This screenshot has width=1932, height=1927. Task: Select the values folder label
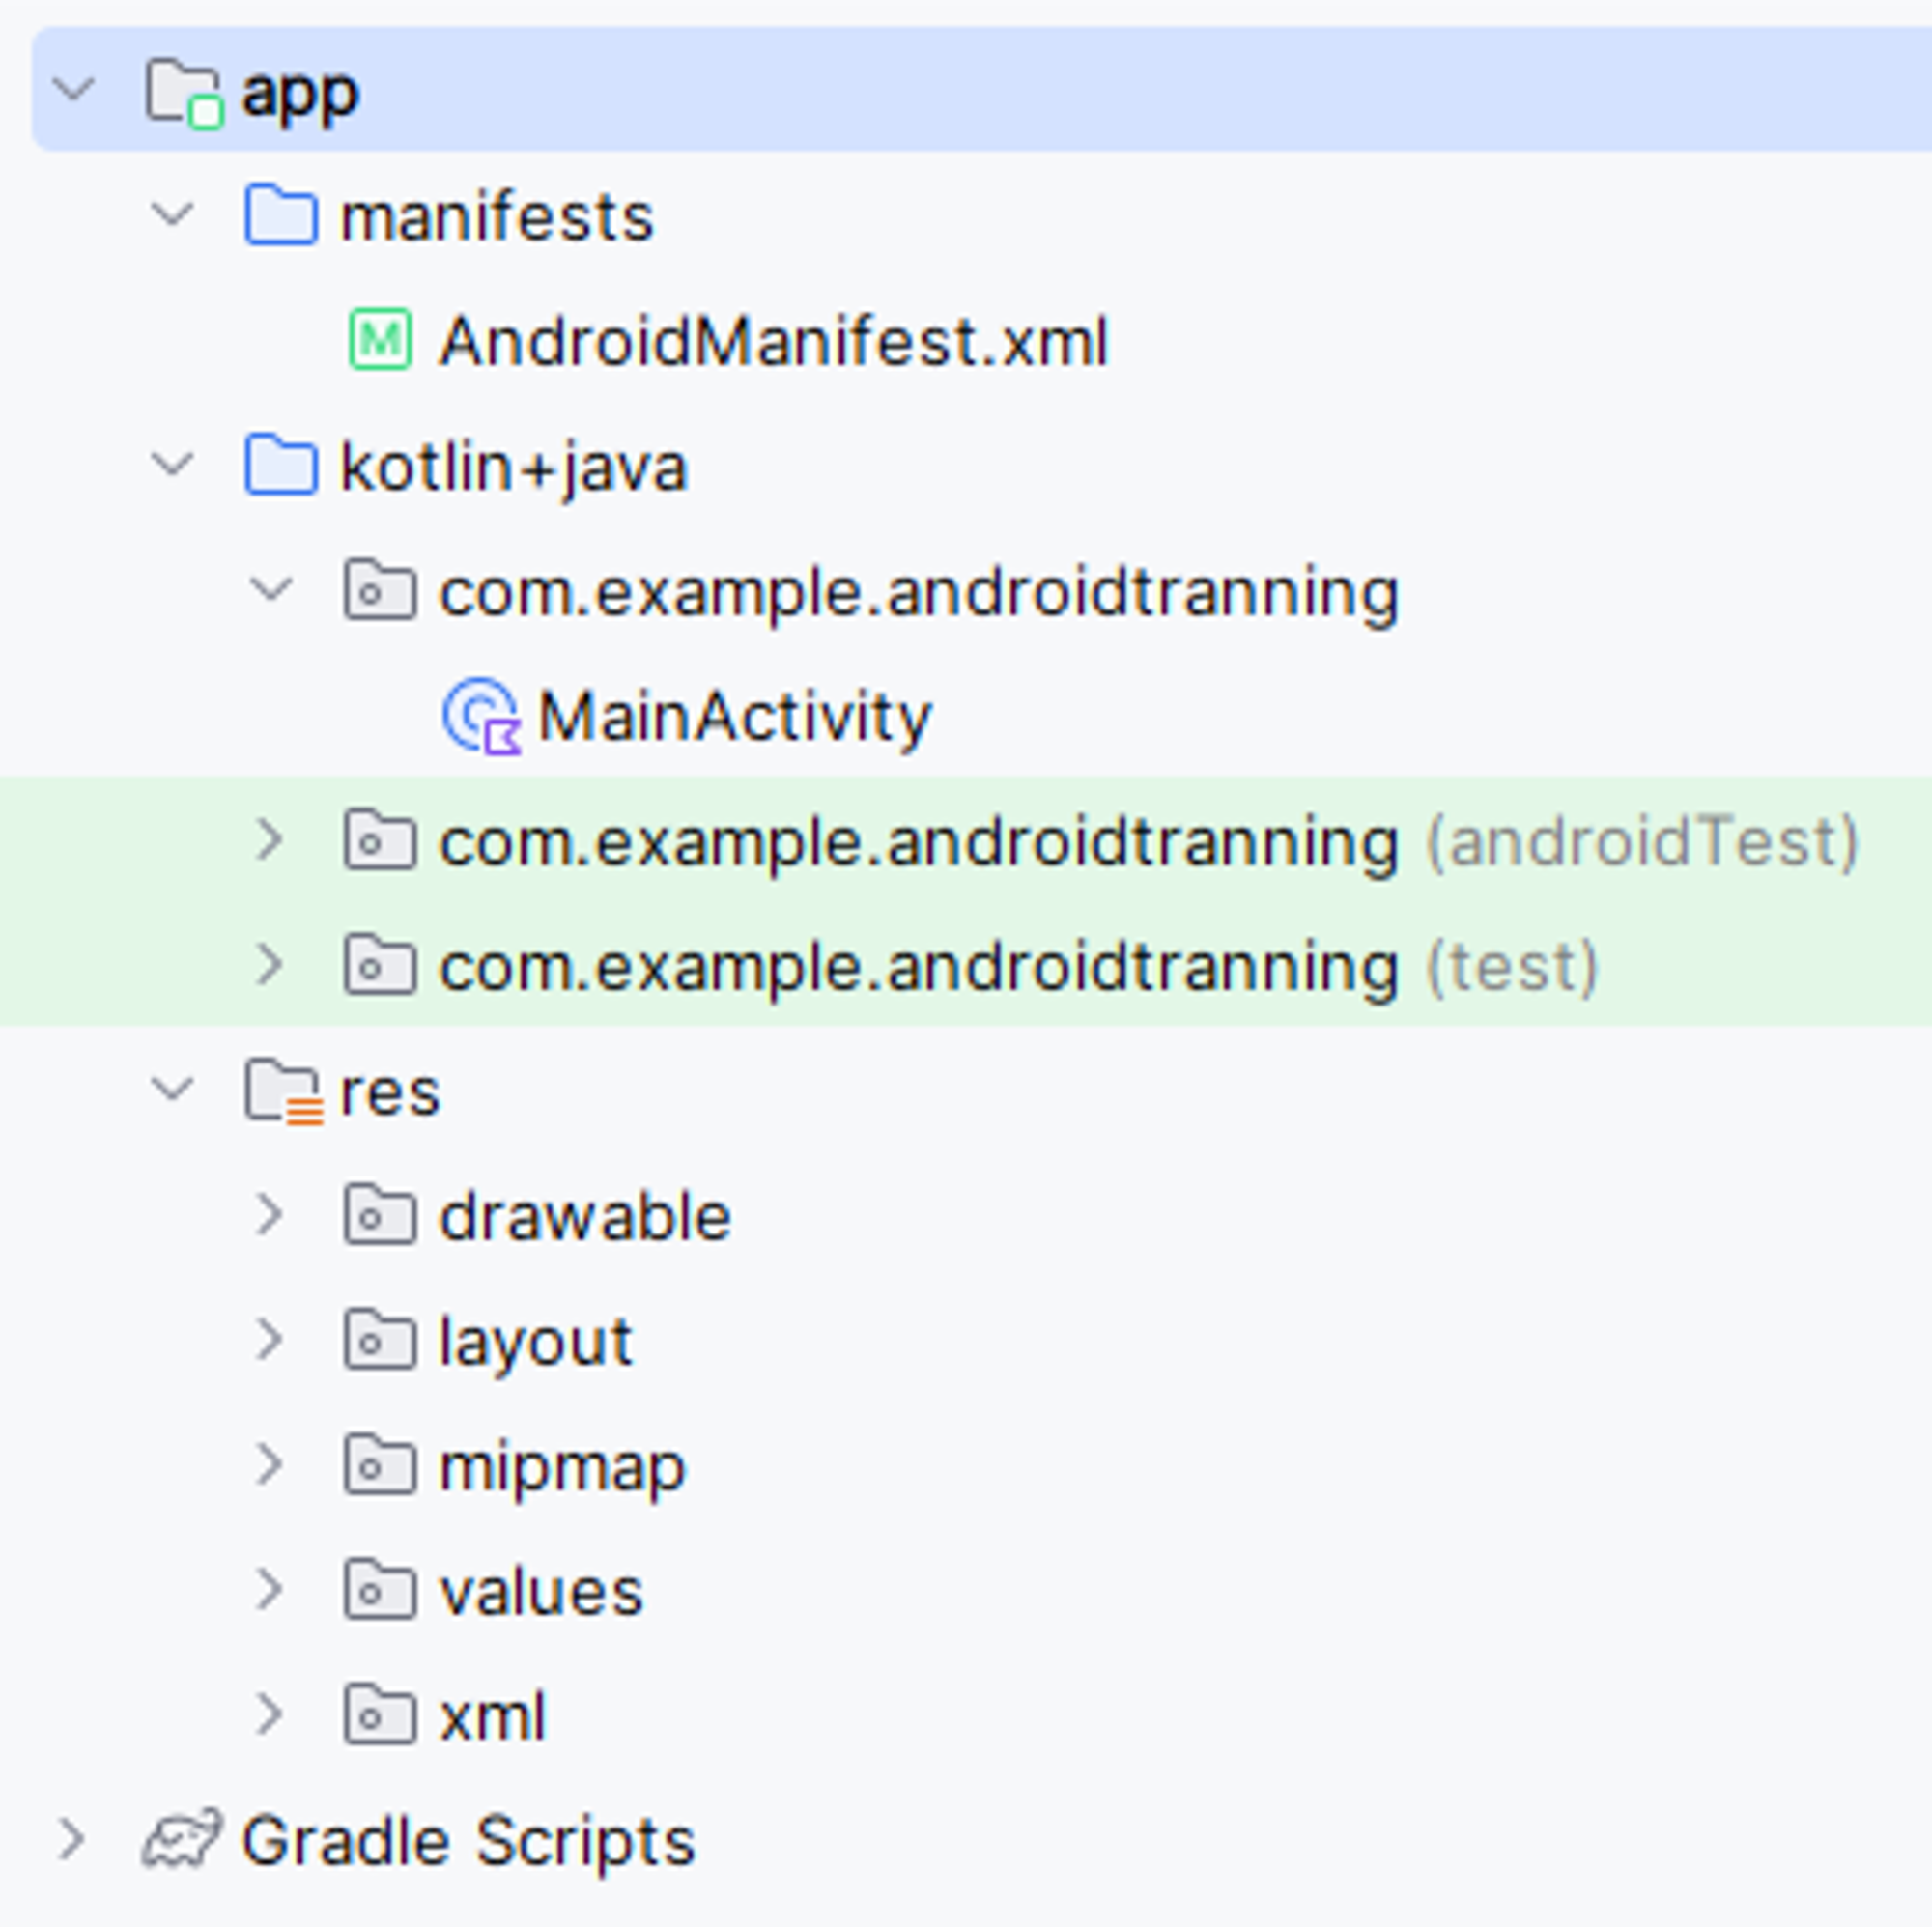click(541, 1592)
